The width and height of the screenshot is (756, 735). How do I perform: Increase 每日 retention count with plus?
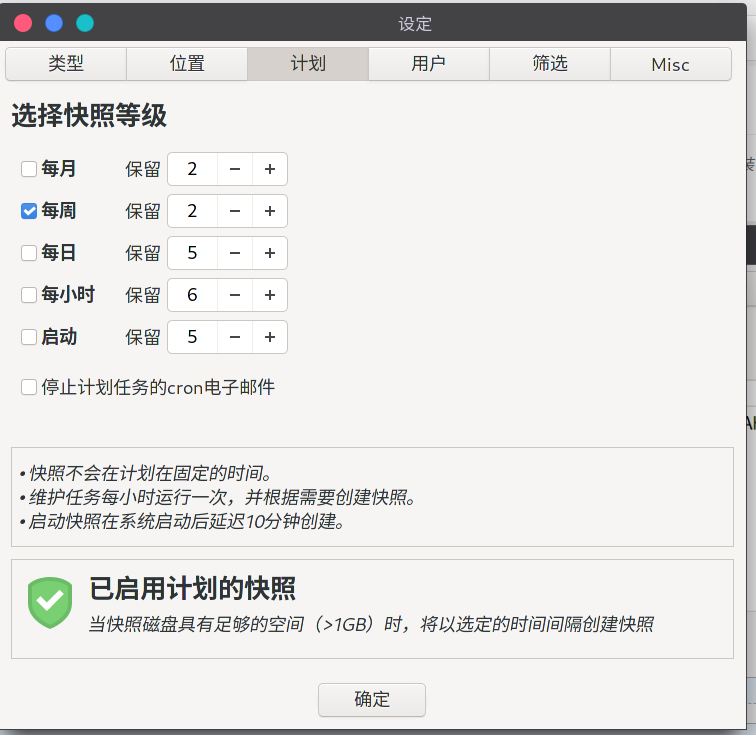click(x=270, y=253)
